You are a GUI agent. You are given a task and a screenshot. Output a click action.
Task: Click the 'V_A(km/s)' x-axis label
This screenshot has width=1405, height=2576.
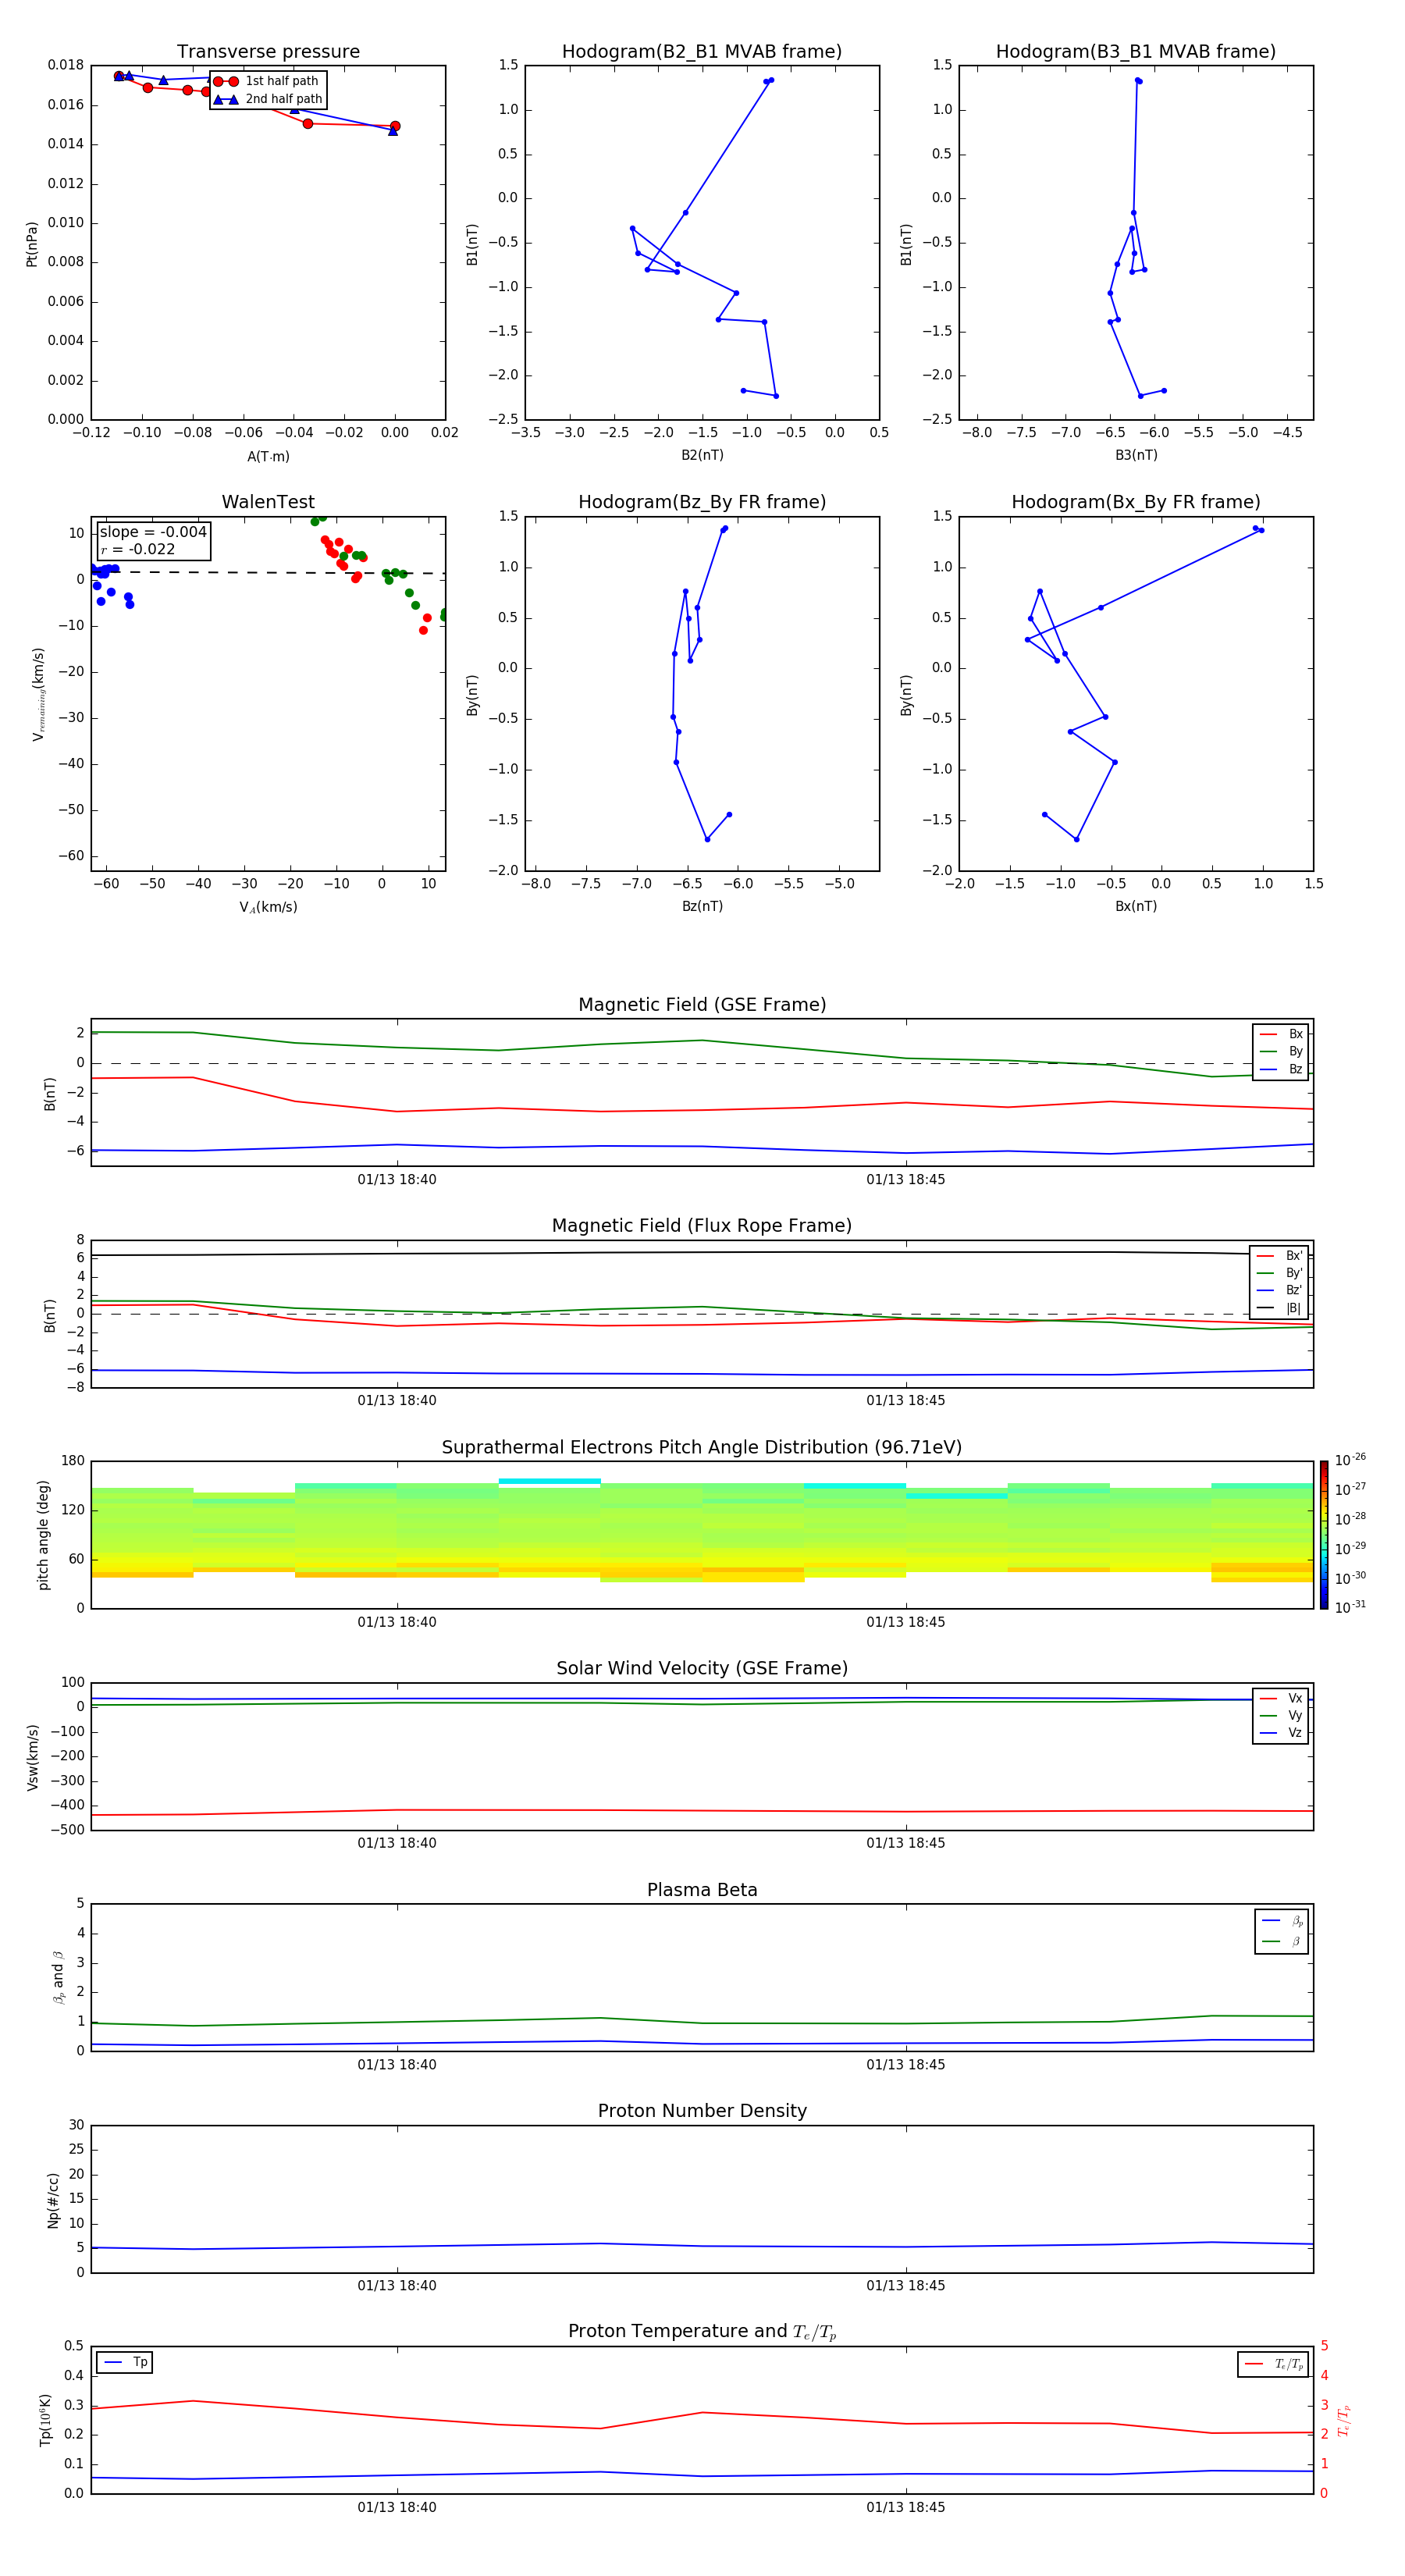tap(268, 908)
